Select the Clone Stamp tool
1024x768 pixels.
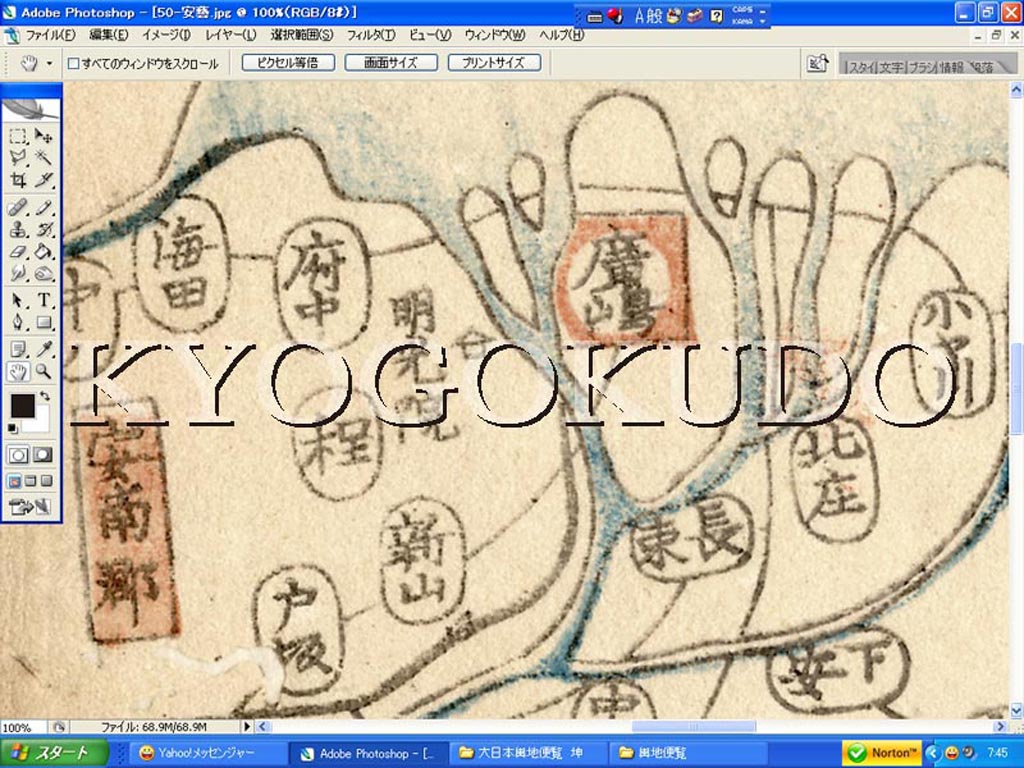click(x=18, y=230)
